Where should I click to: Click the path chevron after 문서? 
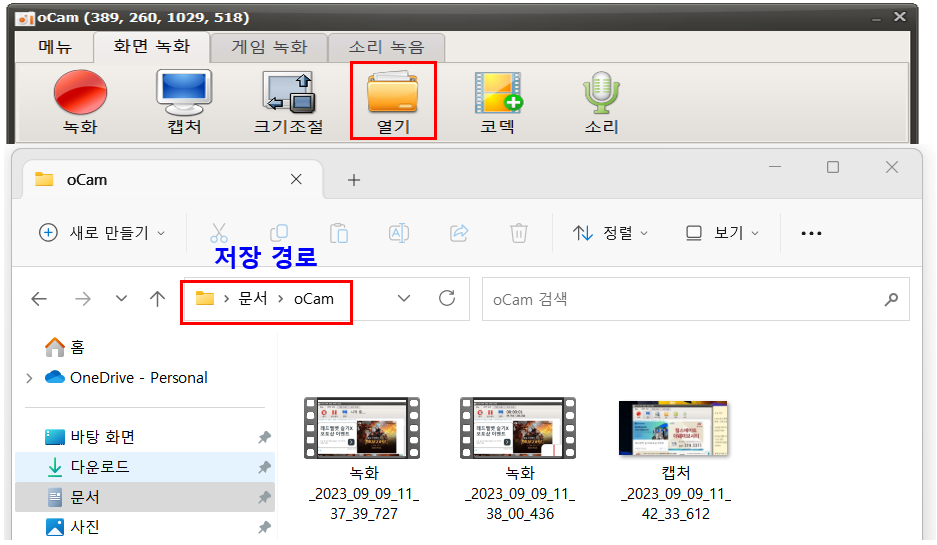pos(280,299)
